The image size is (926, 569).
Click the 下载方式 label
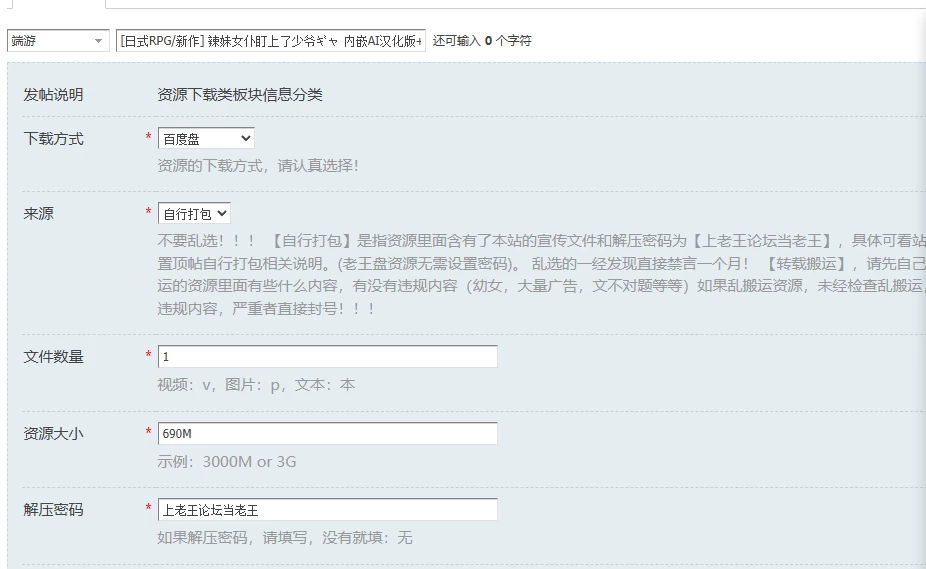(x=53, y=139)
